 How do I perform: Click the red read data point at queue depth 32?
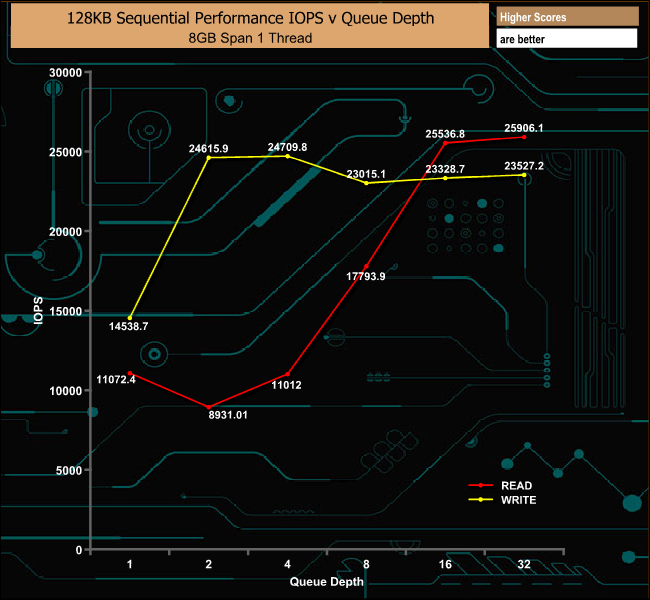point(524,137)
